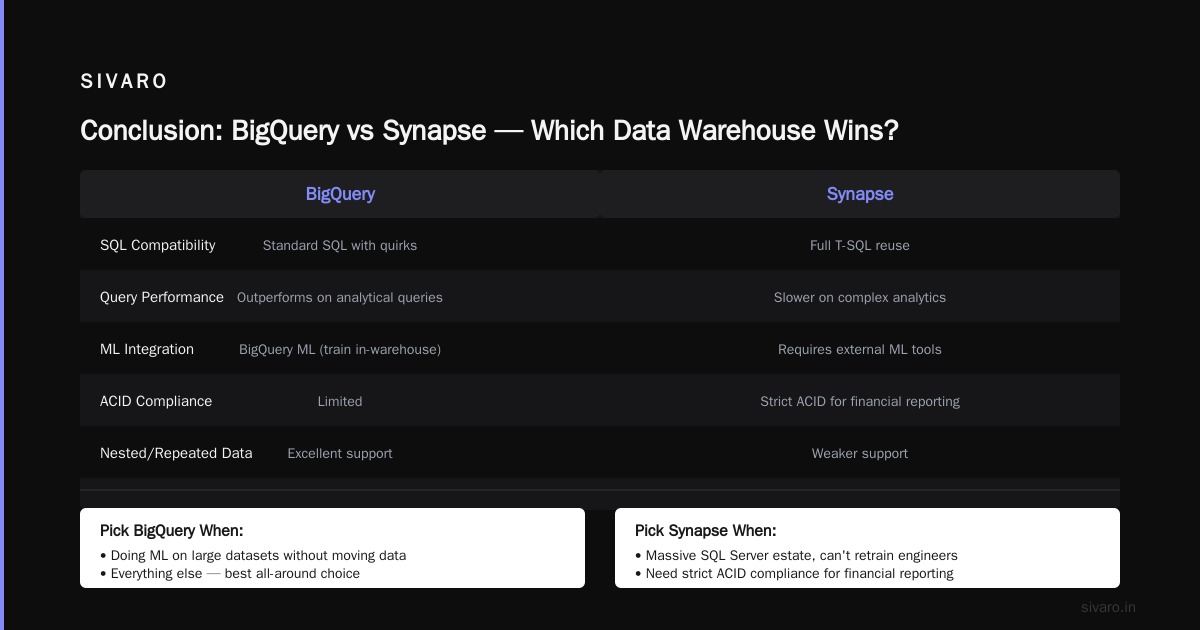
Task: Click the Query Performance row label
Action: point(162,297)
